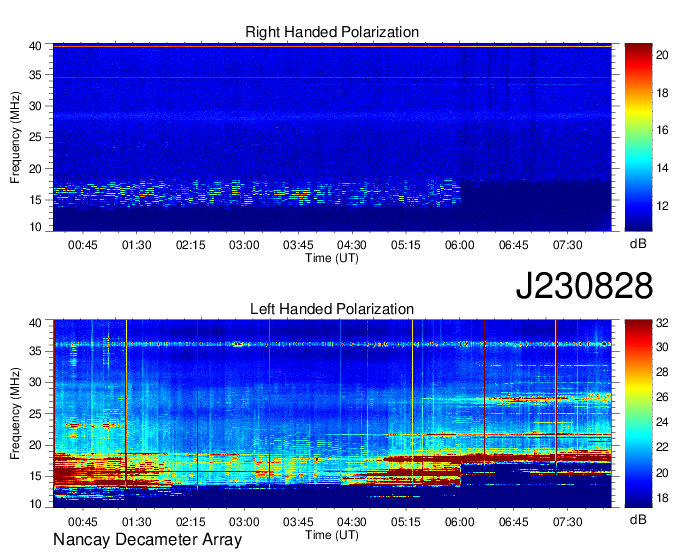Click the Right Handed Polarization title

pyautogui.click(x=332, y=32)
